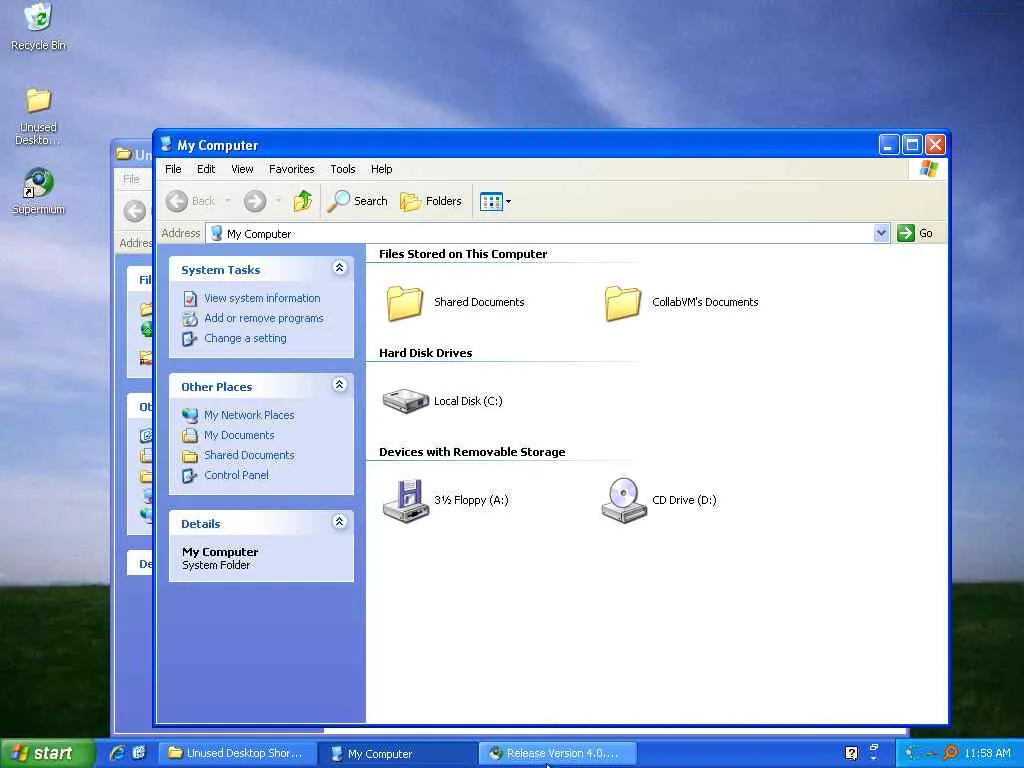Screen dimensions: 1024x768
Task: Select the Shared Documents folder icon
Action: pos(405,302)
